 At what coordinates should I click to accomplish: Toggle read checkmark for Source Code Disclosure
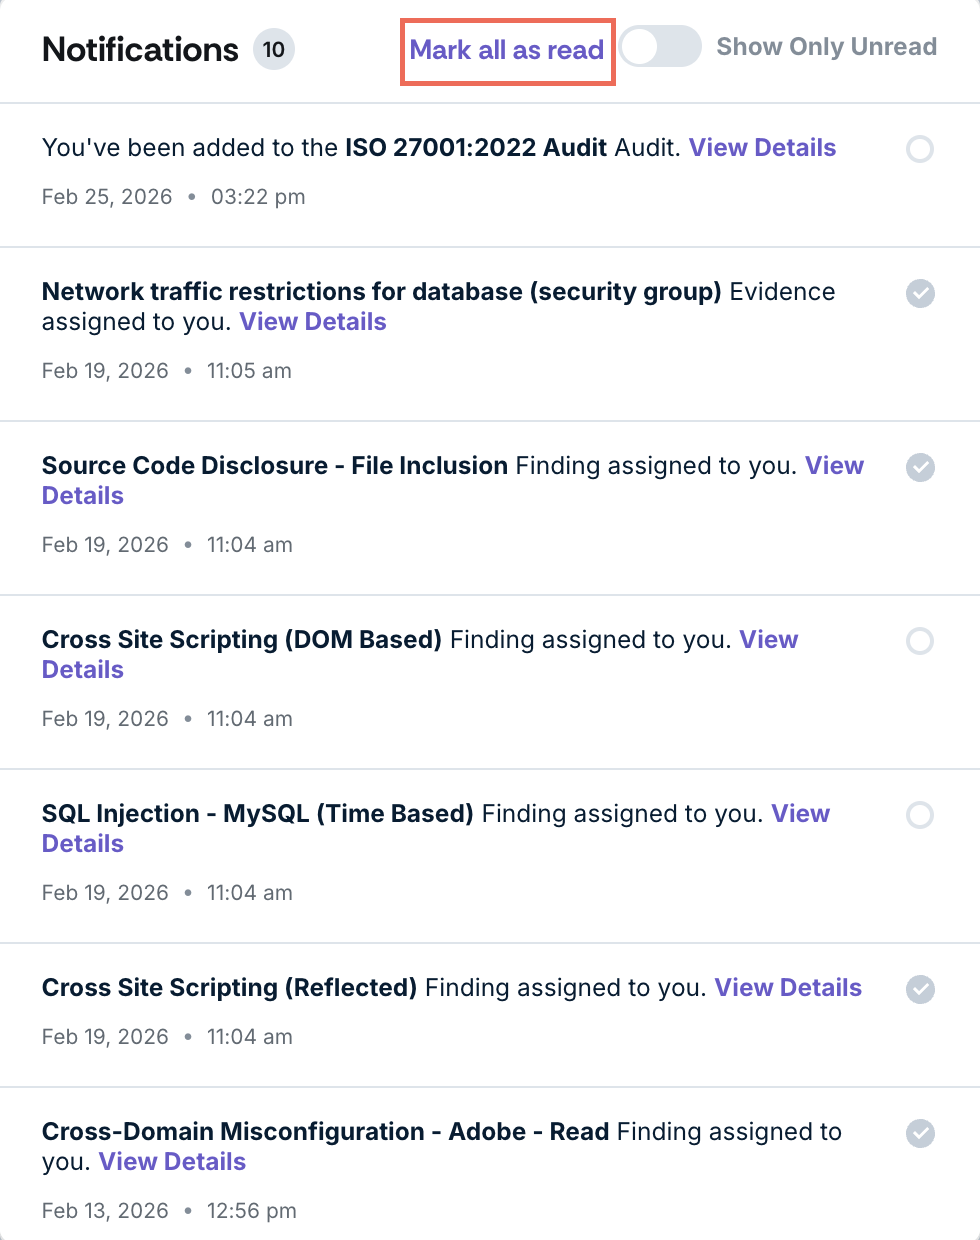point(920,467)
